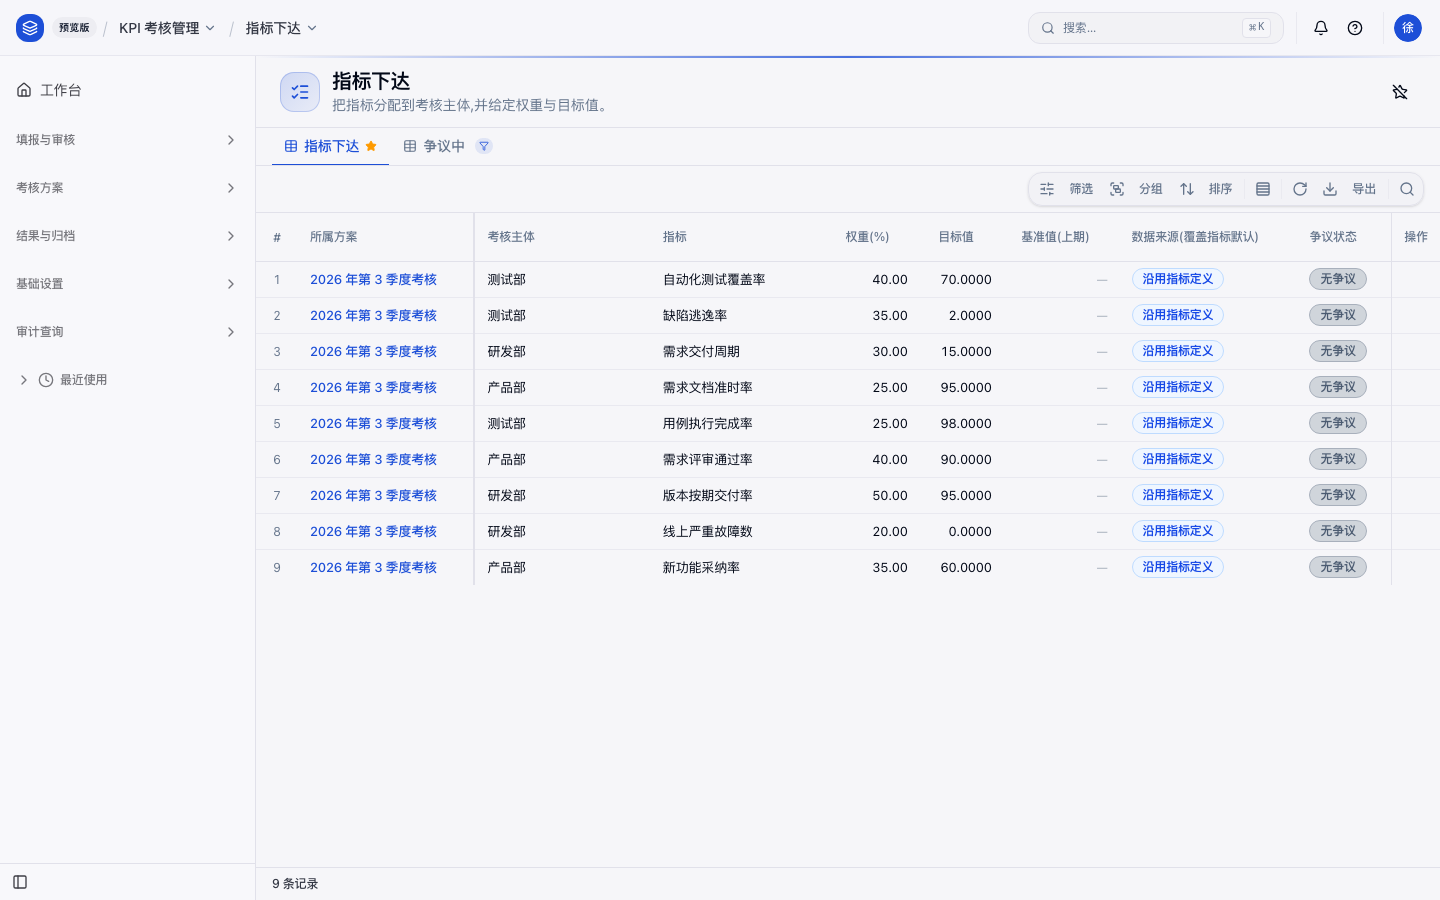Open 2026 年第 3 季度考核 link in row 1

pos(373,280)
